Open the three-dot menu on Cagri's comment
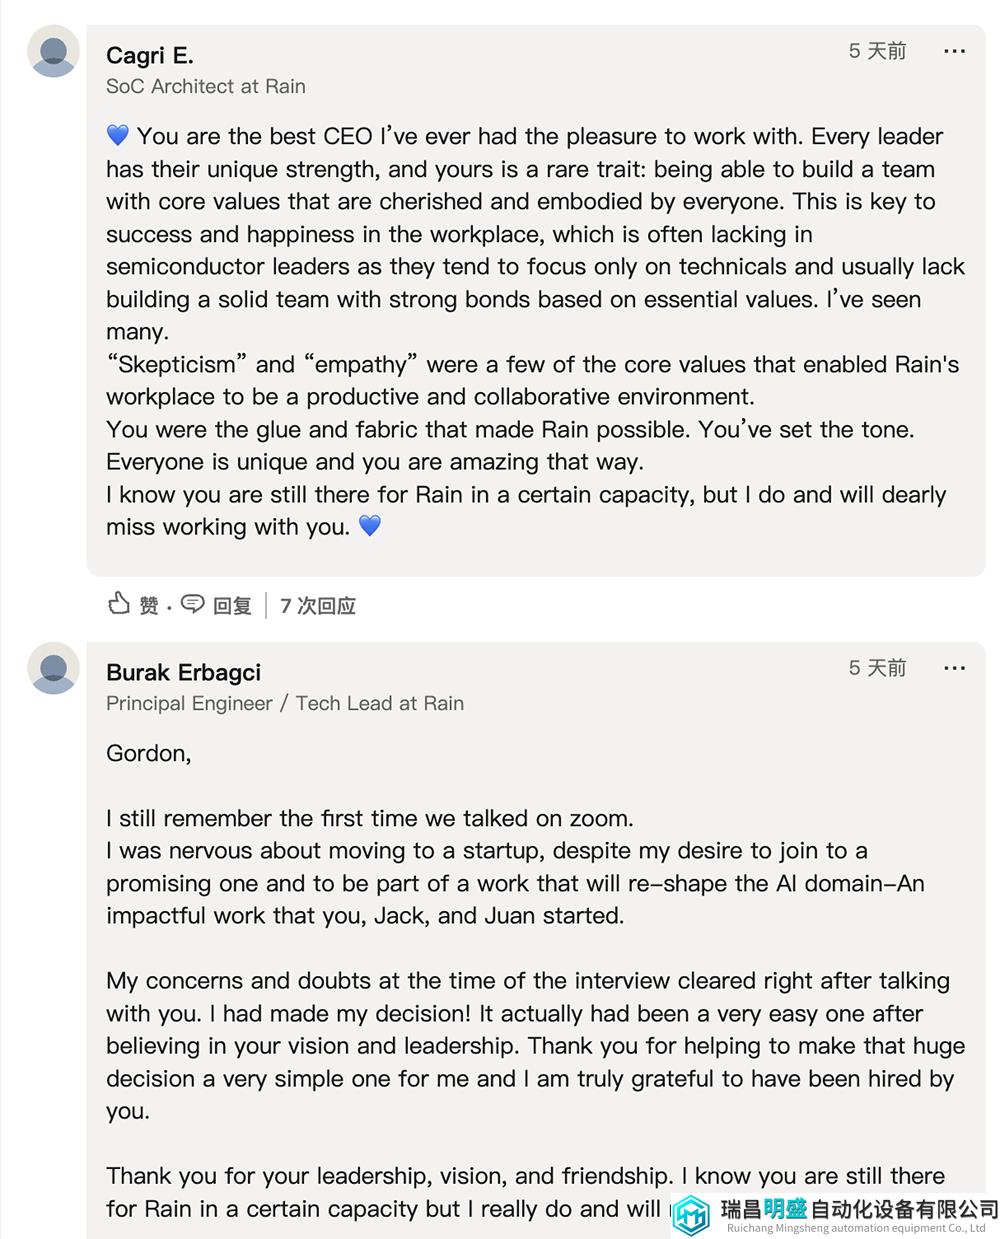Screen dimensions: 1000x1239 [x=954, y=51]
